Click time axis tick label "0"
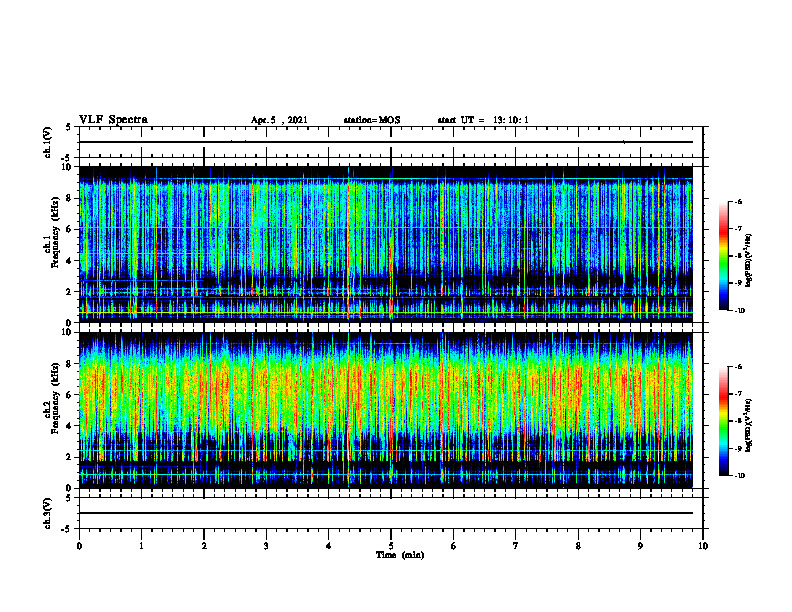Viewport: 792px width, 612px height. [79, 546]
